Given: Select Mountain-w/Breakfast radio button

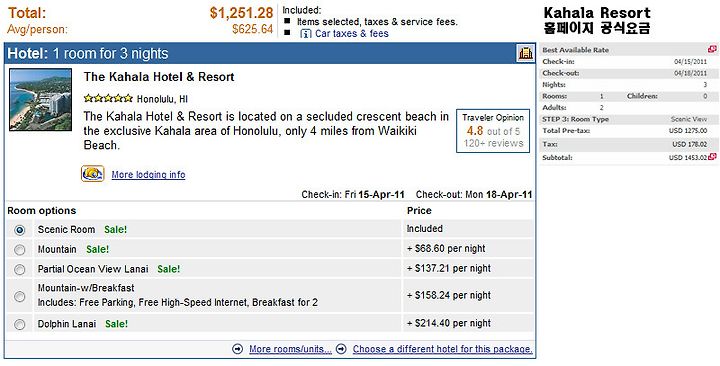Looking at the screenshot, I should 19,296.
